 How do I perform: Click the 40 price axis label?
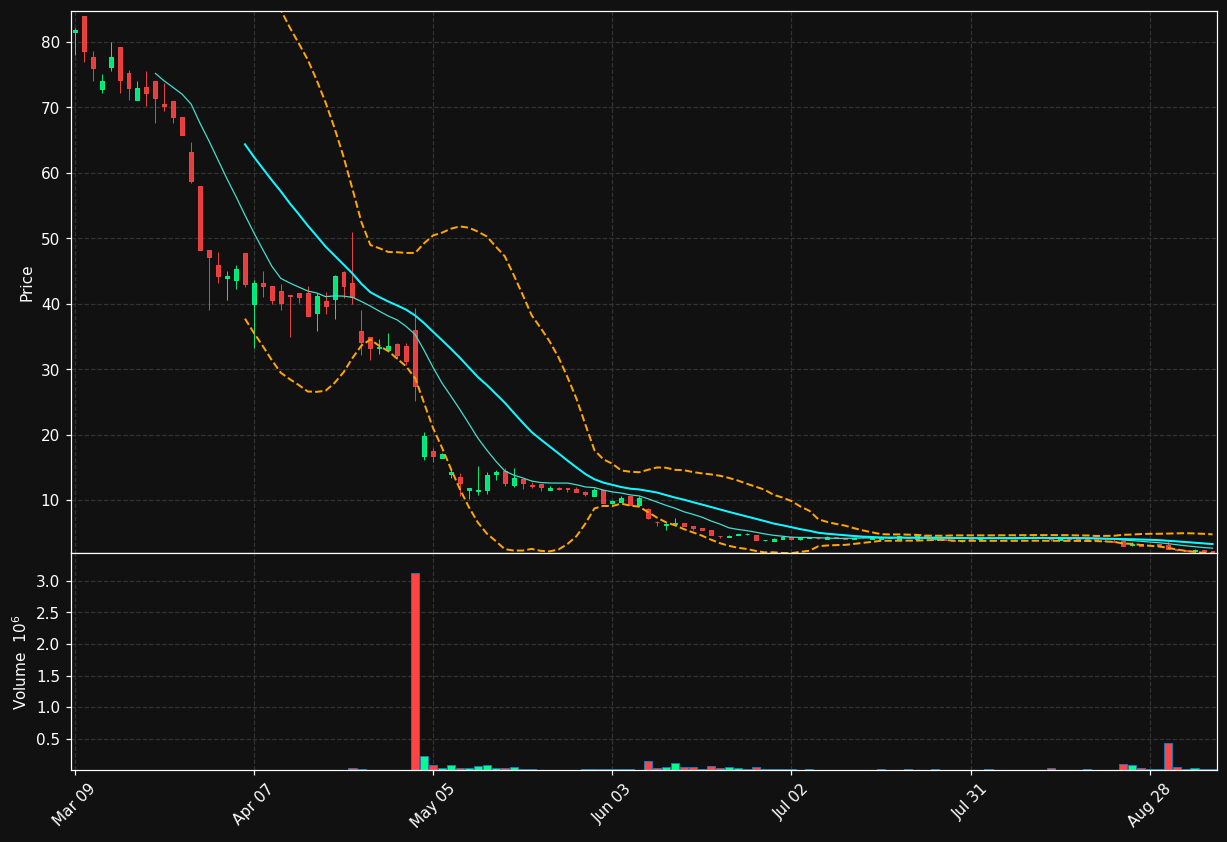point(52,304)
